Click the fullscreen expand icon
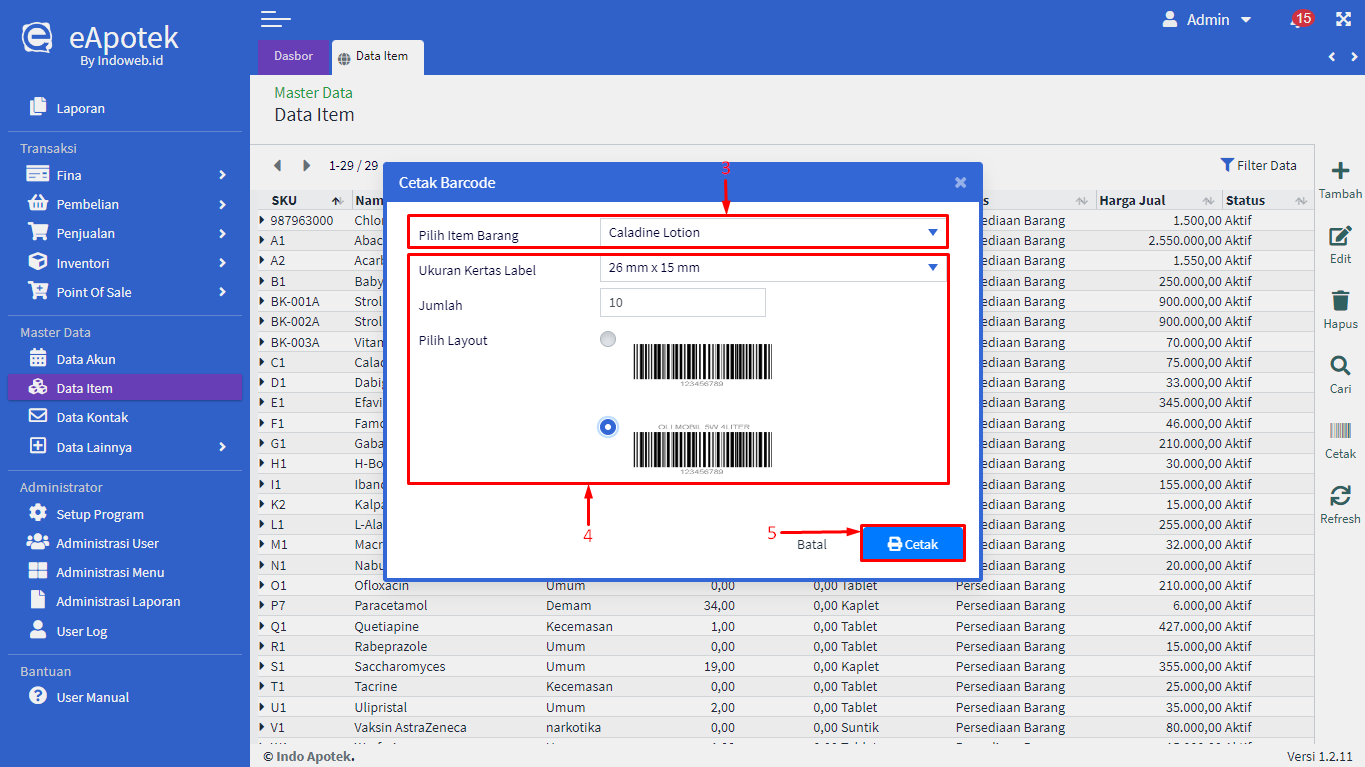The height and width of the screenshot is (767, 1365). coord(1343,20)
